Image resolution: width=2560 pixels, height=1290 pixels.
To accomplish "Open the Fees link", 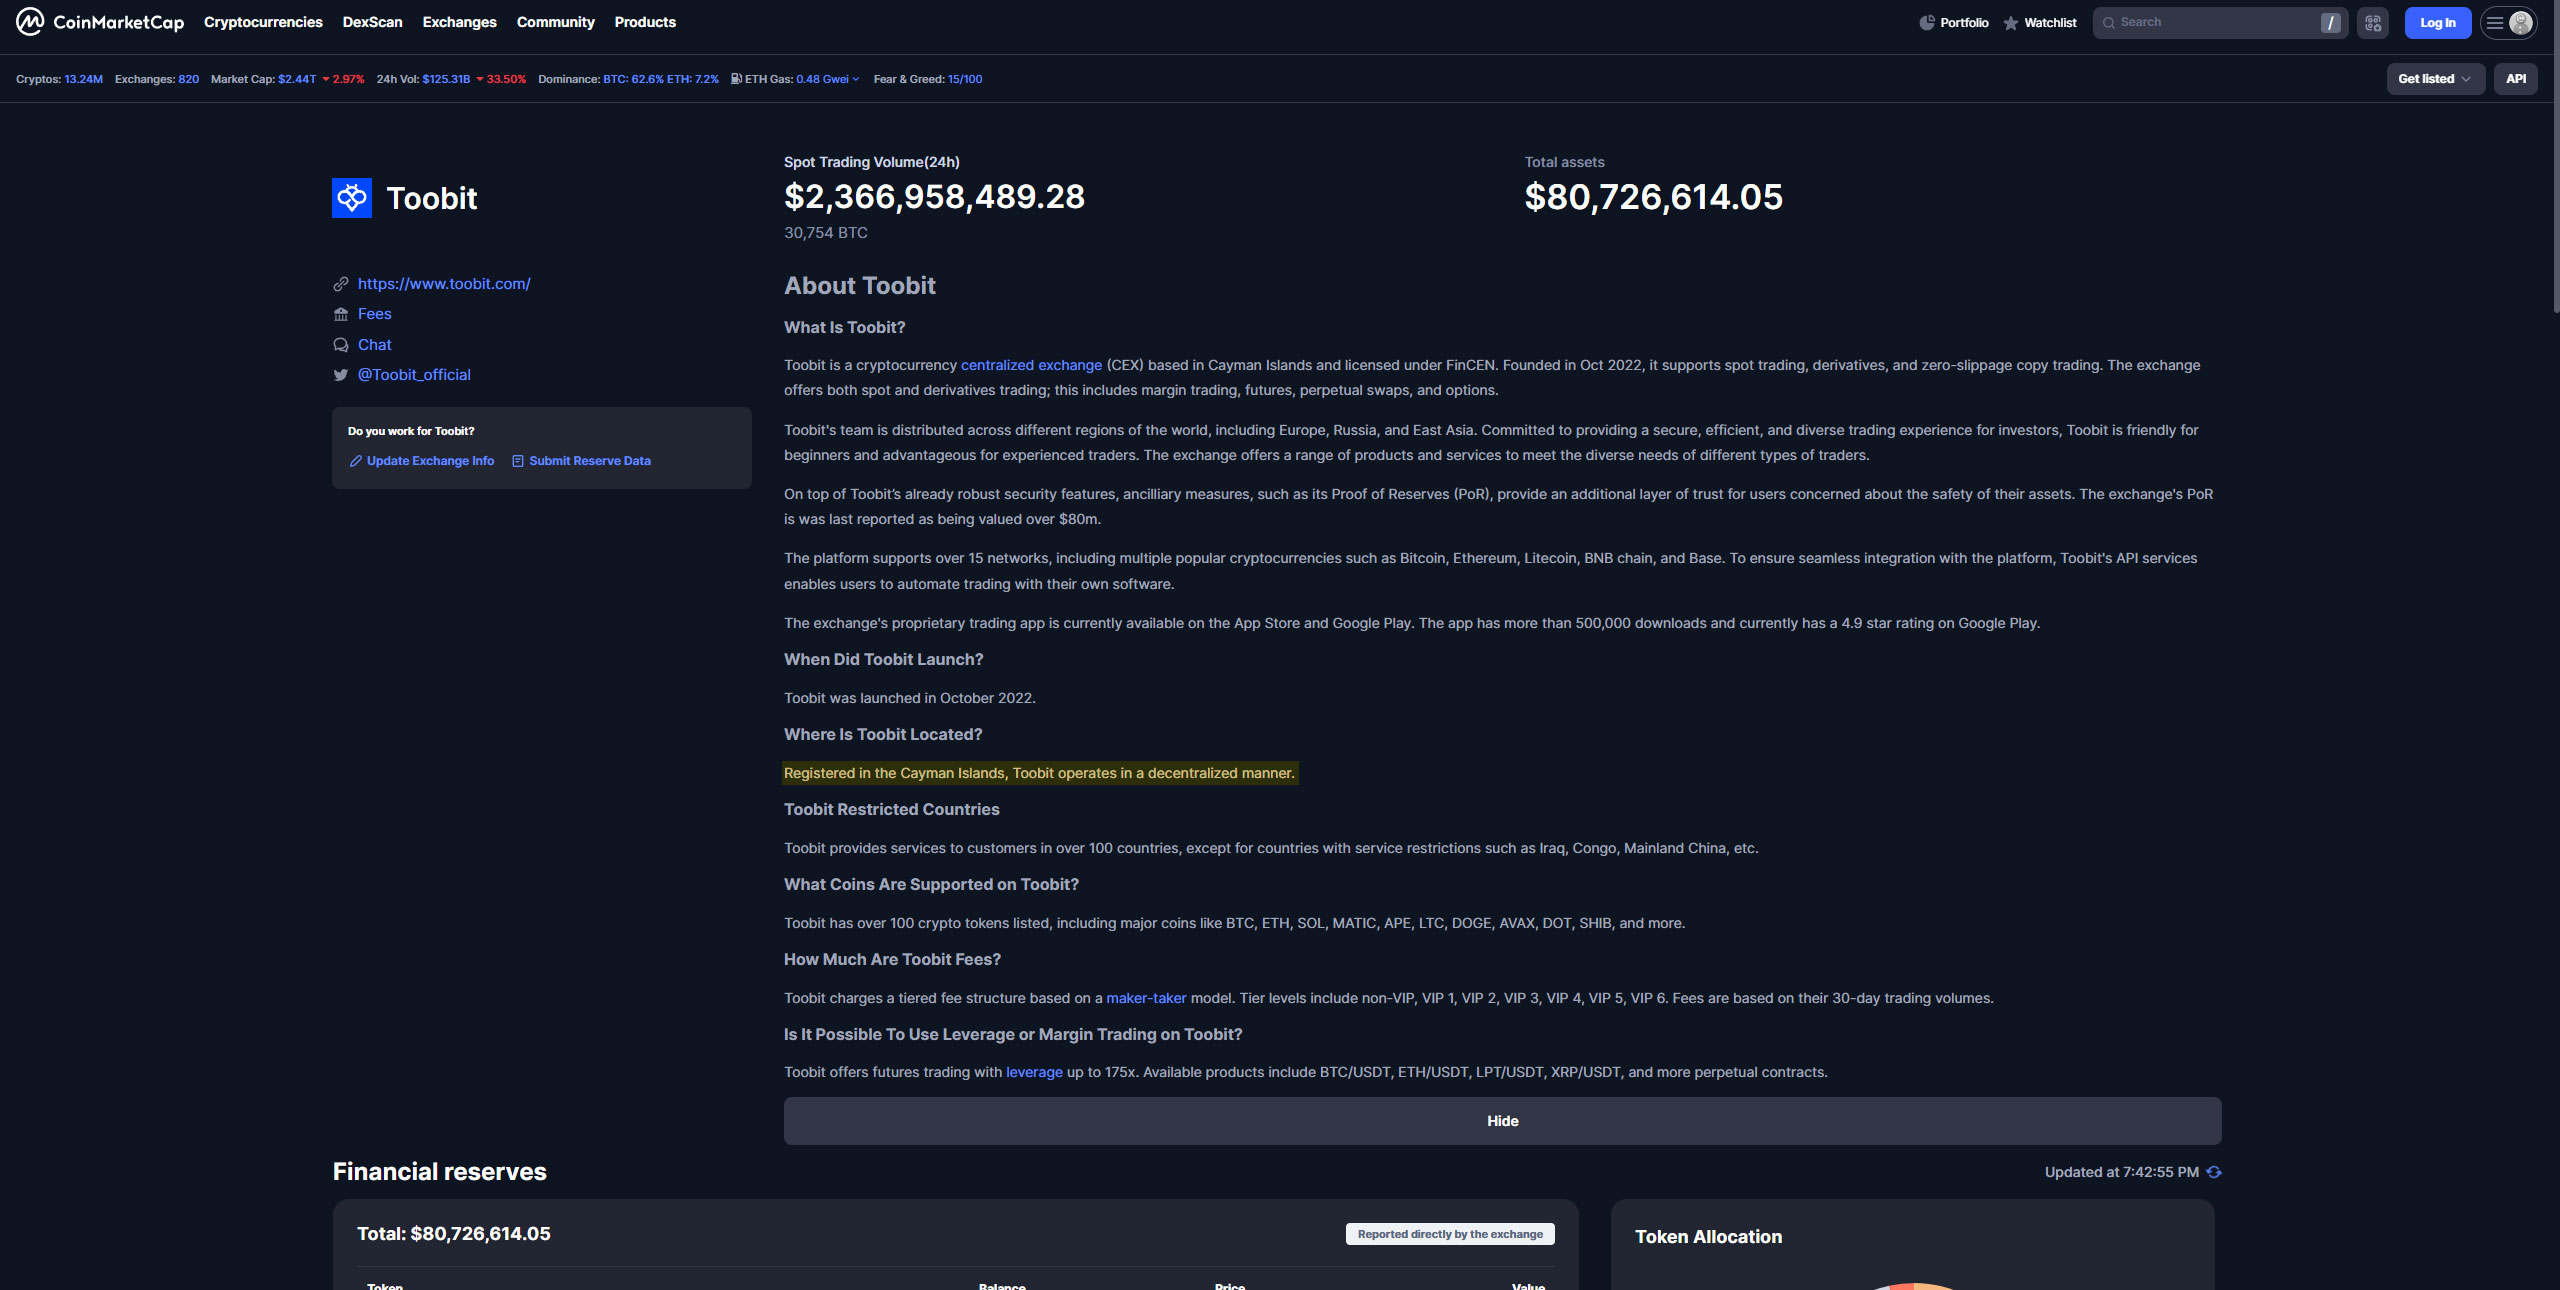I will point(374,314).
